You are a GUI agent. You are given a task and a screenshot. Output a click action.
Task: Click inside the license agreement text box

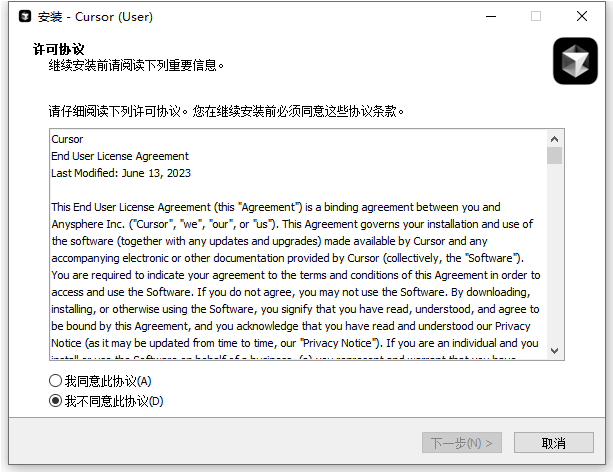point(299,244)
